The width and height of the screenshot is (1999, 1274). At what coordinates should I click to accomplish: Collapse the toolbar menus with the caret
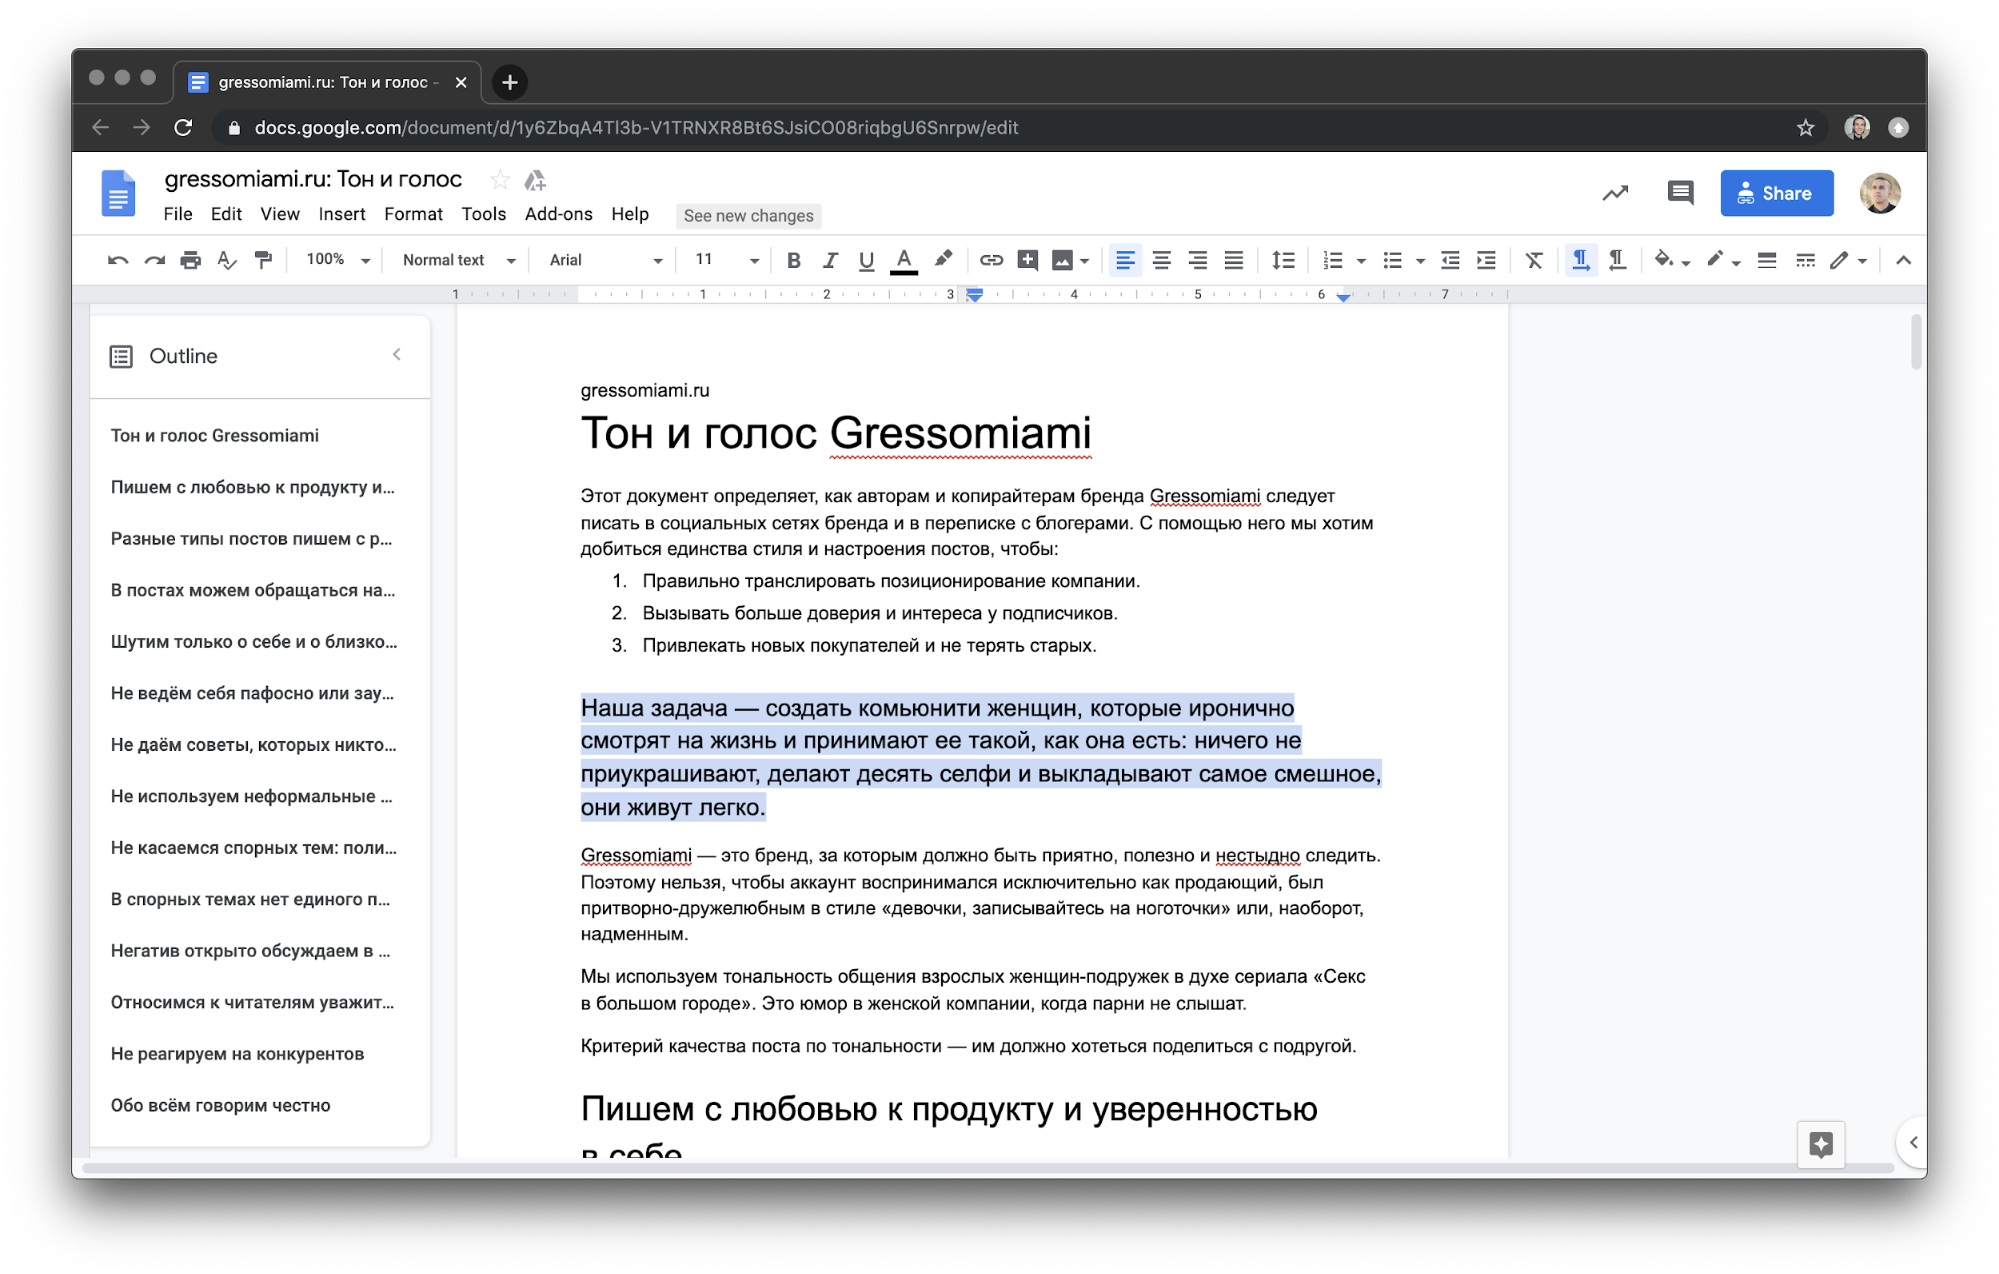click(x=1903, y=260)
